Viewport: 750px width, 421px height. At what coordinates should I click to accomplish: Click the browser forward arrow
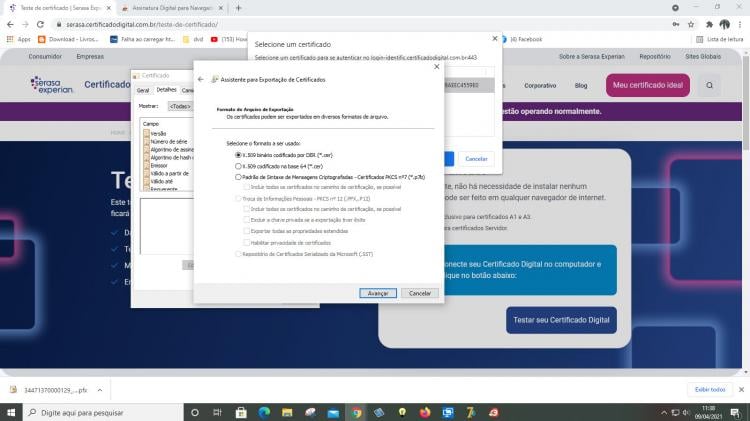[25, 24]
